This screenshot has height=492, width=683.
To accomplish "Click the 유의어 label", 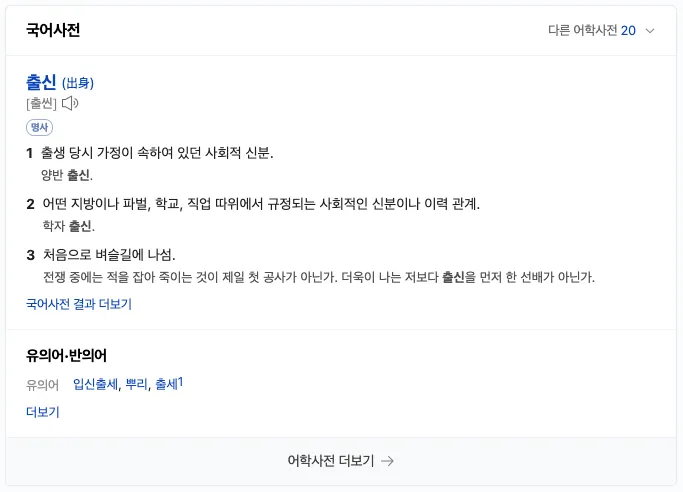I will (x=42, y=385).
